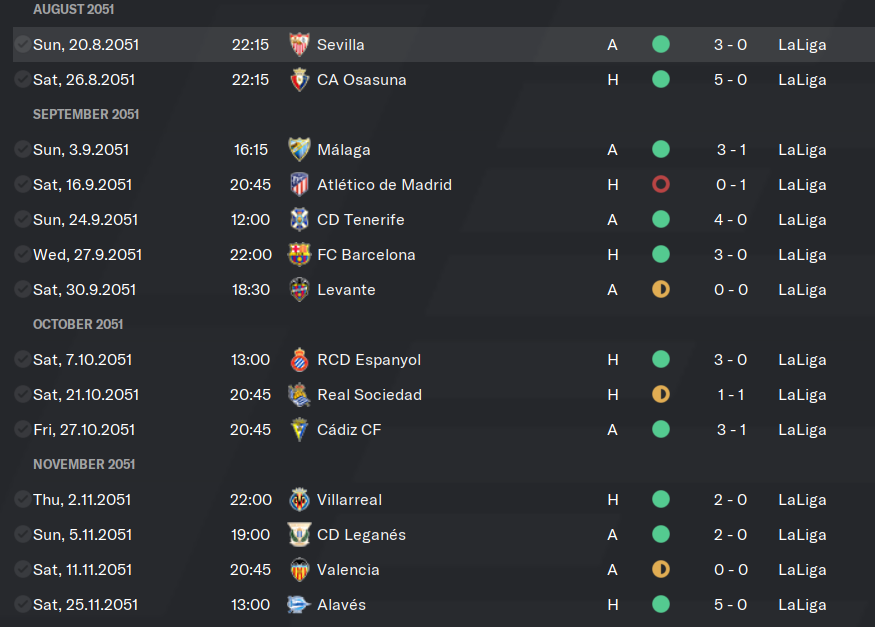This screenshot has height=627, width=875.
Task: Select the RCD Espanyol fixture row
Action: click(444, 360)
